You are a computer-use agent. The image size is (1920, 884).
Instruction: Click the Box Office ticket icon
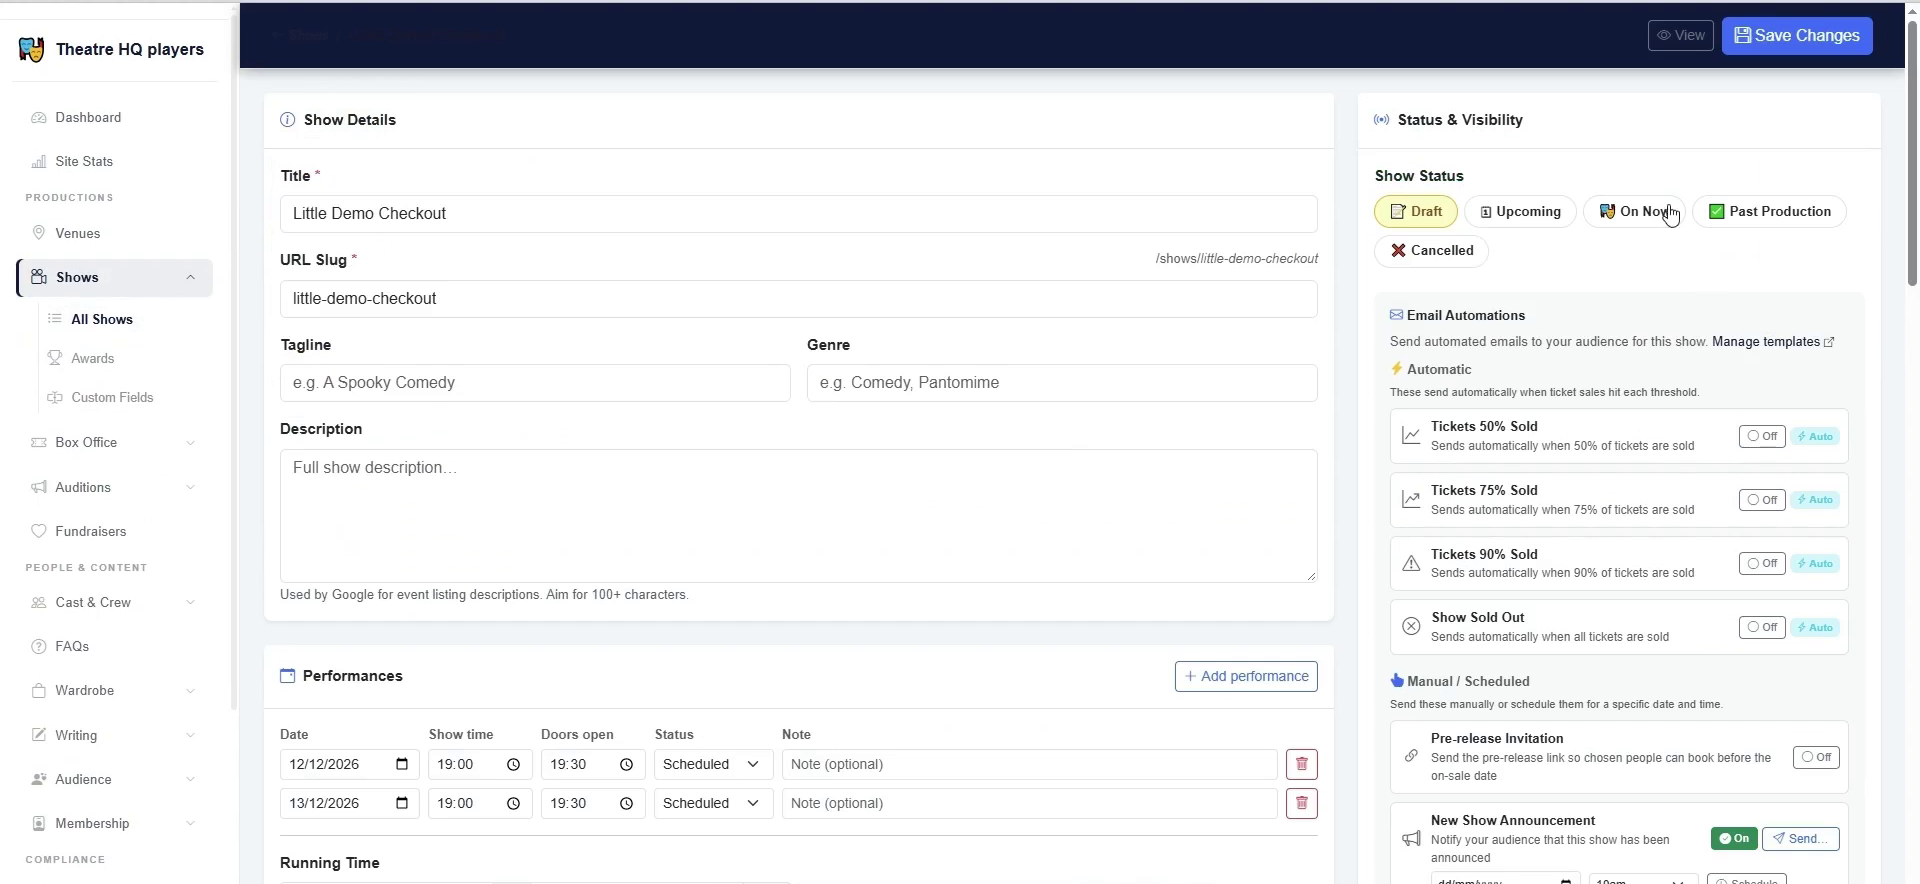pyautogui.click(x=39, y=442)
